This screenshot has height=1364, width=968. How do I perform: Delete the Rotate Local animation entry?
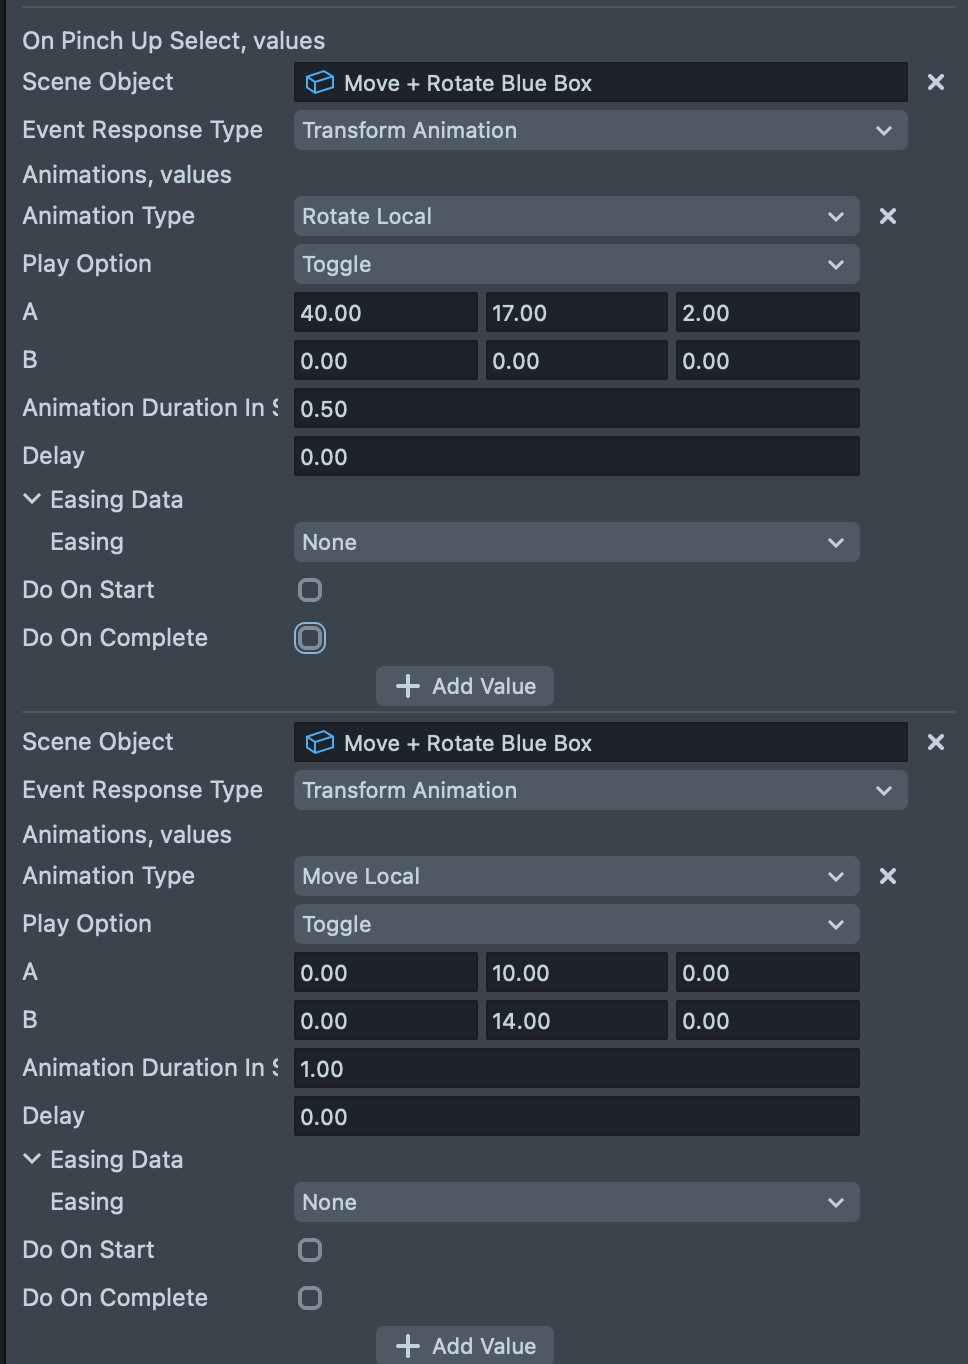(887, 216)
